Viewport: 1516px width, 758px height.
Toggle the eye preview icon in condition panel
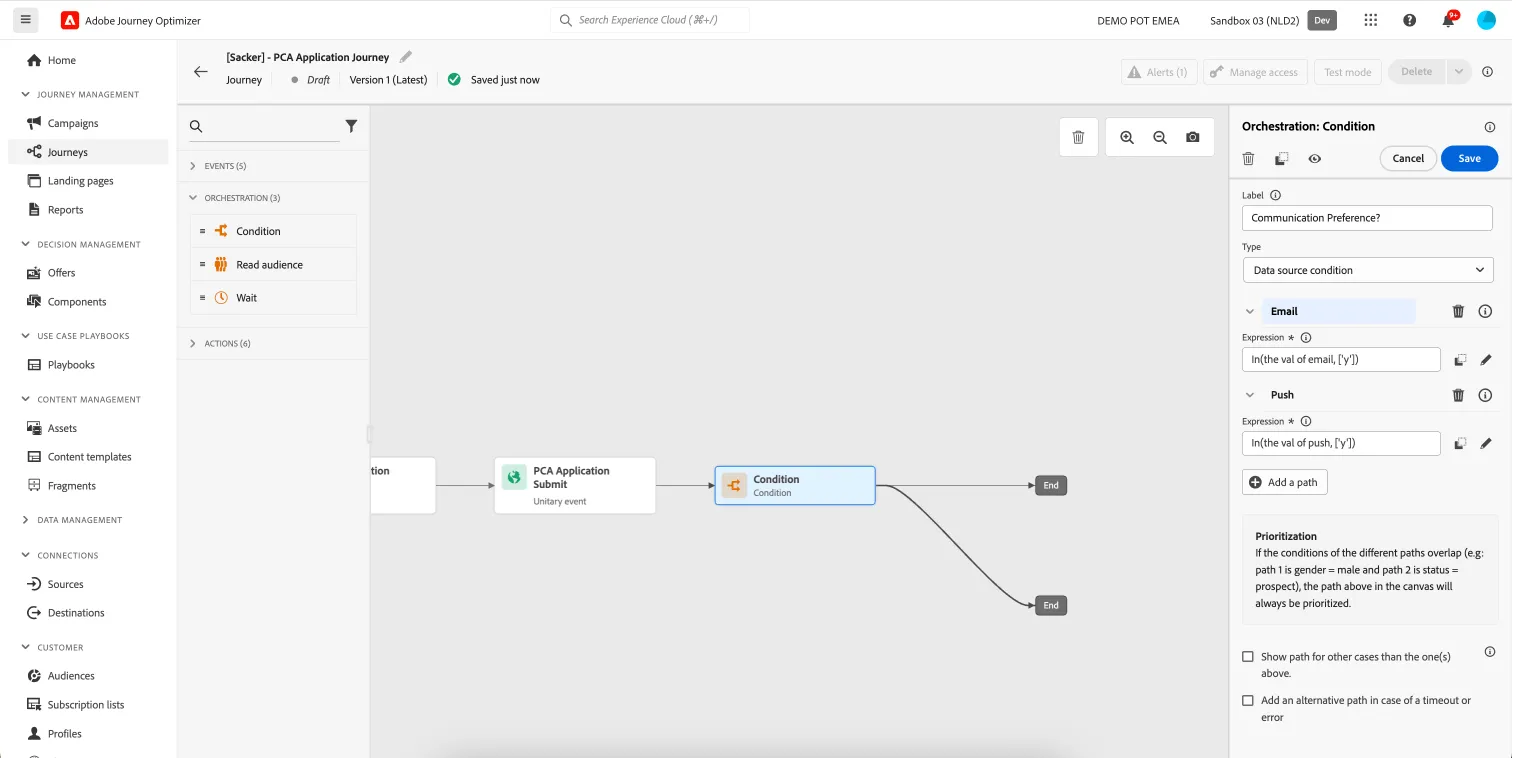[x=1314, y=159]
